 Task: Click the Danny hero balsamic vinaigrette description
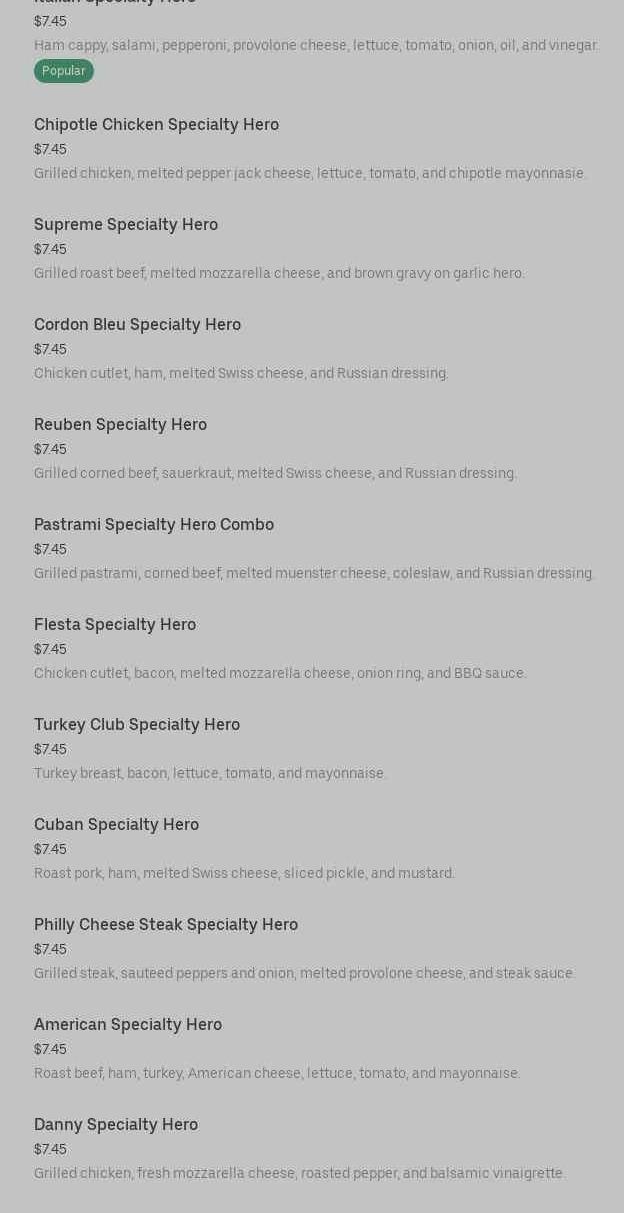click(299, 1173)
